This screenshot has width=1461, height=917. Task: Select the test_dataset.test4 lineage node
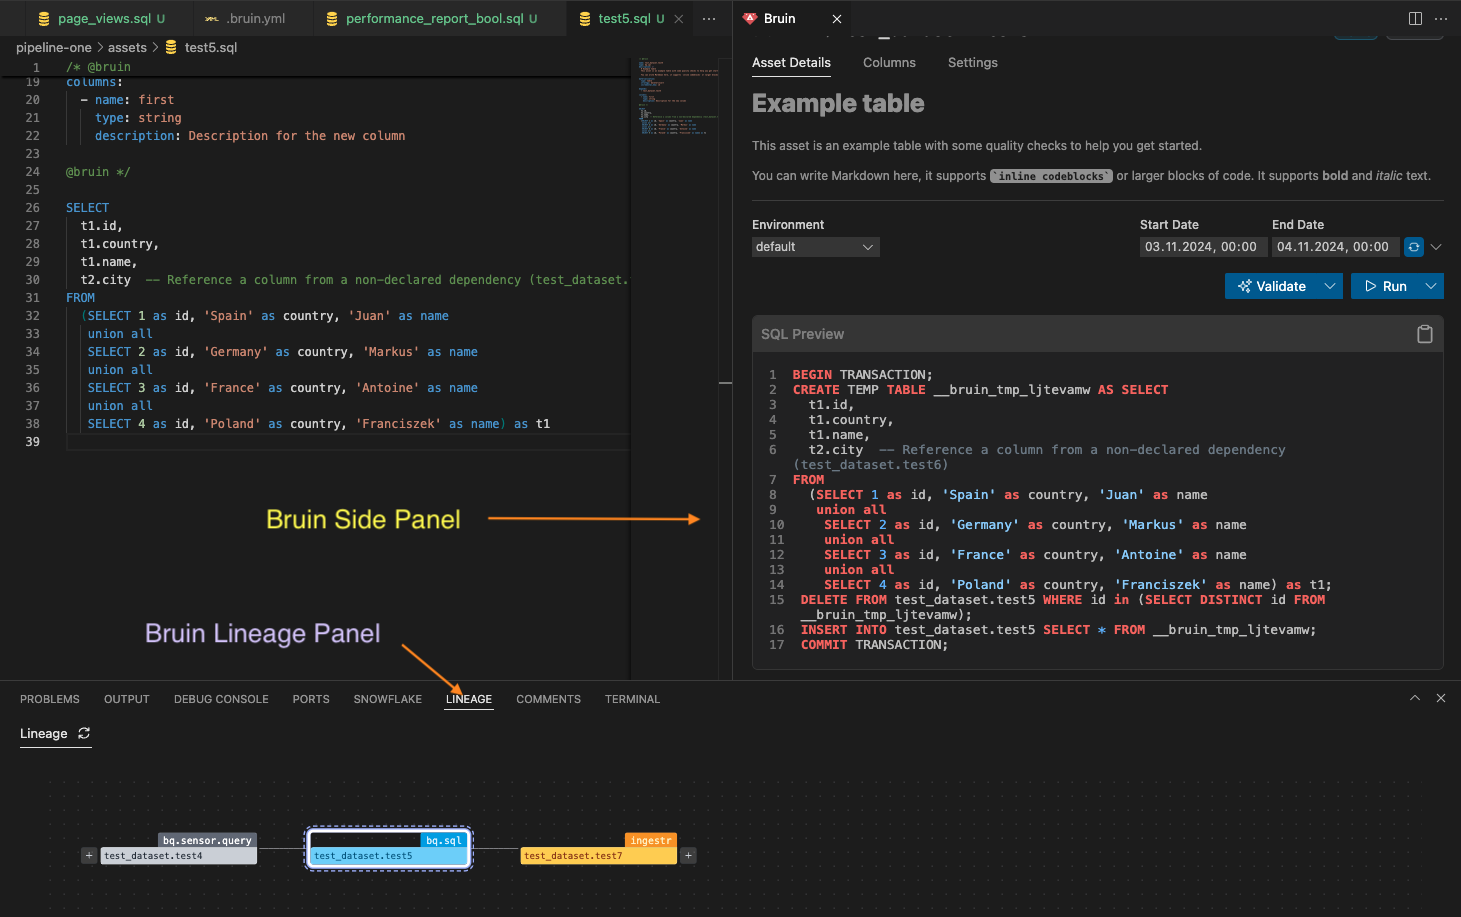coord(179,856)
